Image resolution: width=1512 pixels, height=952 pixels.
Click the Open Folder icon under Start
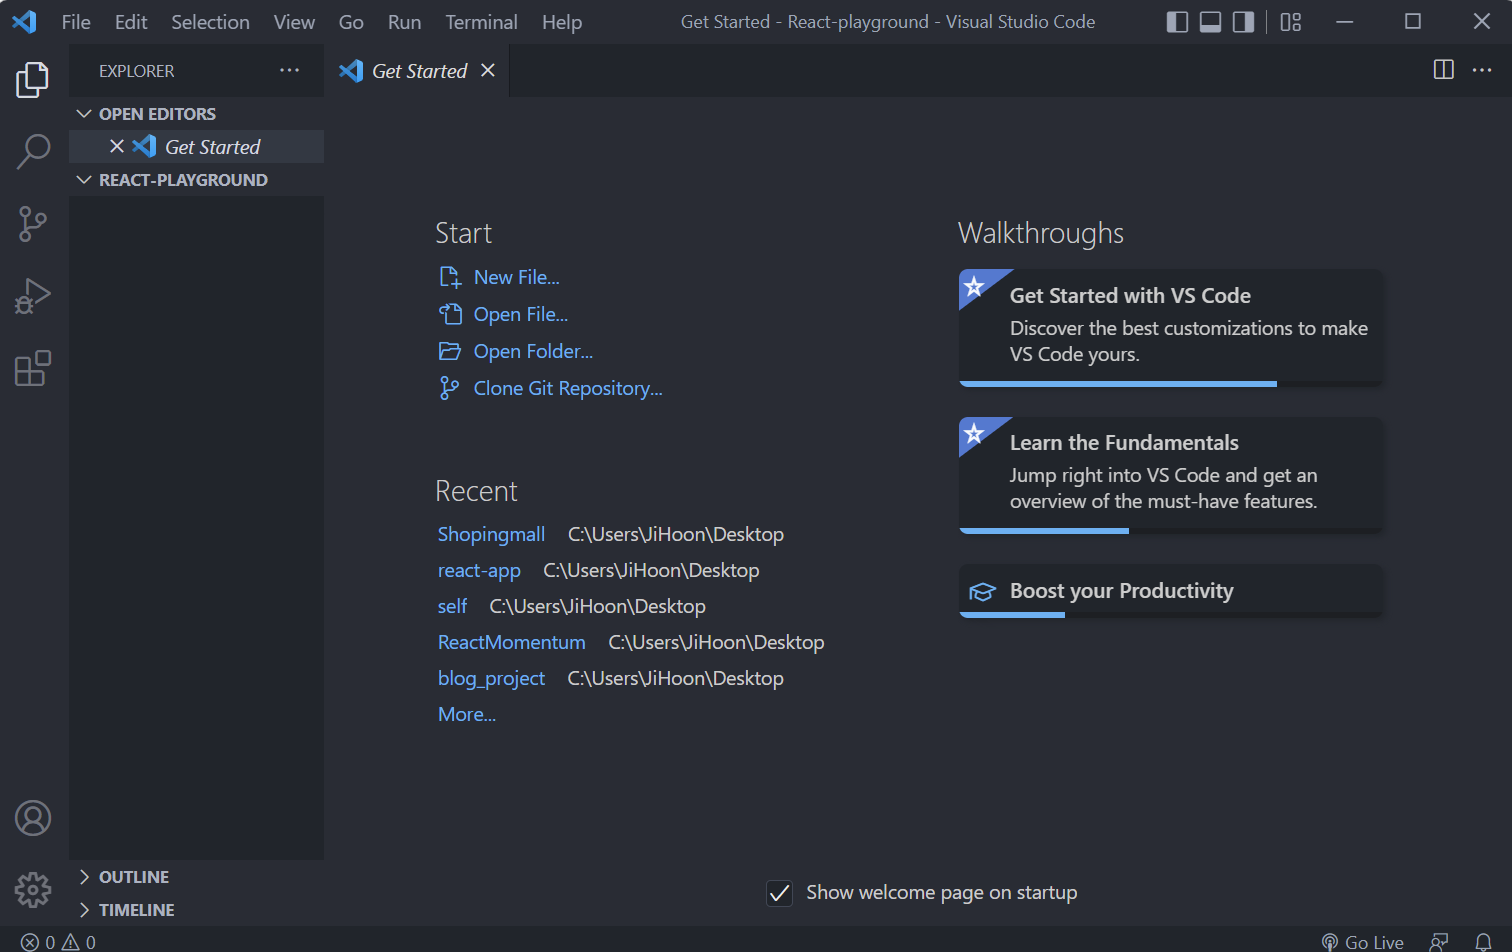pyautogui.click(x=450, y=351)
